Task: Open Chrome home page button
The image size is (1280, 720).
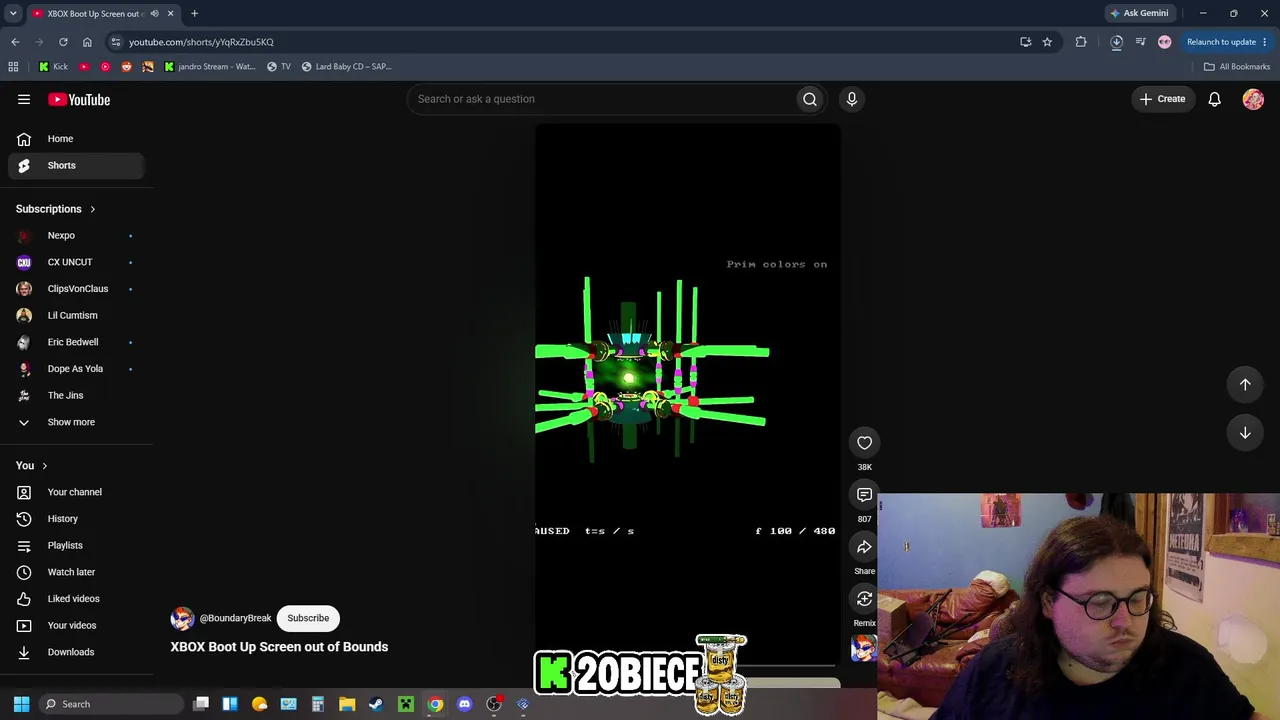Action: (x=87, y=42)
